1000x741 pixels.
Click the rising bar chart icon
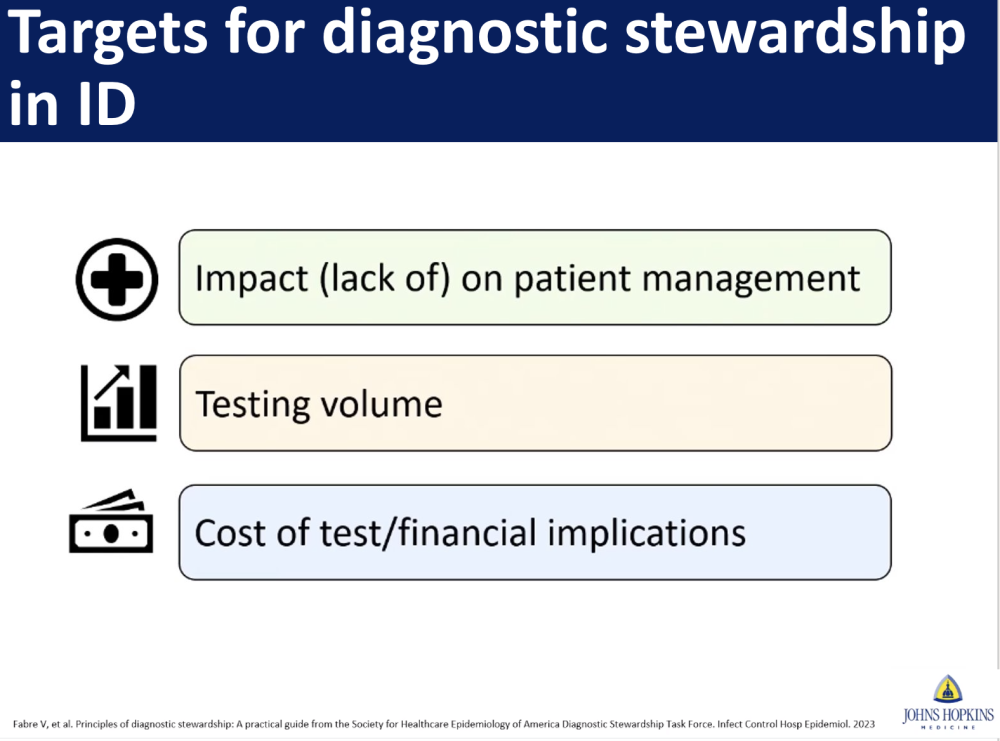tap(119, 403)
